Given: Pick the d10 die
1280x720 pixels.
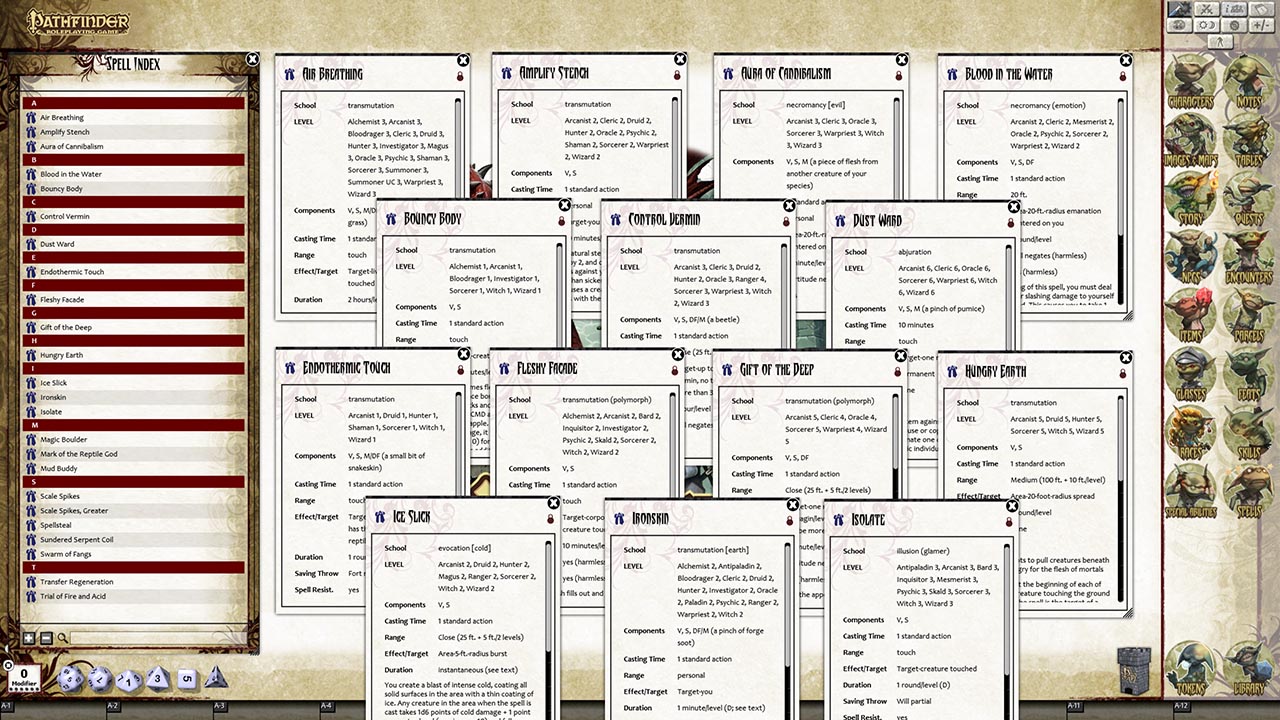Looking at the screenshot, I should pyautogui.click(x=129, y=680).
